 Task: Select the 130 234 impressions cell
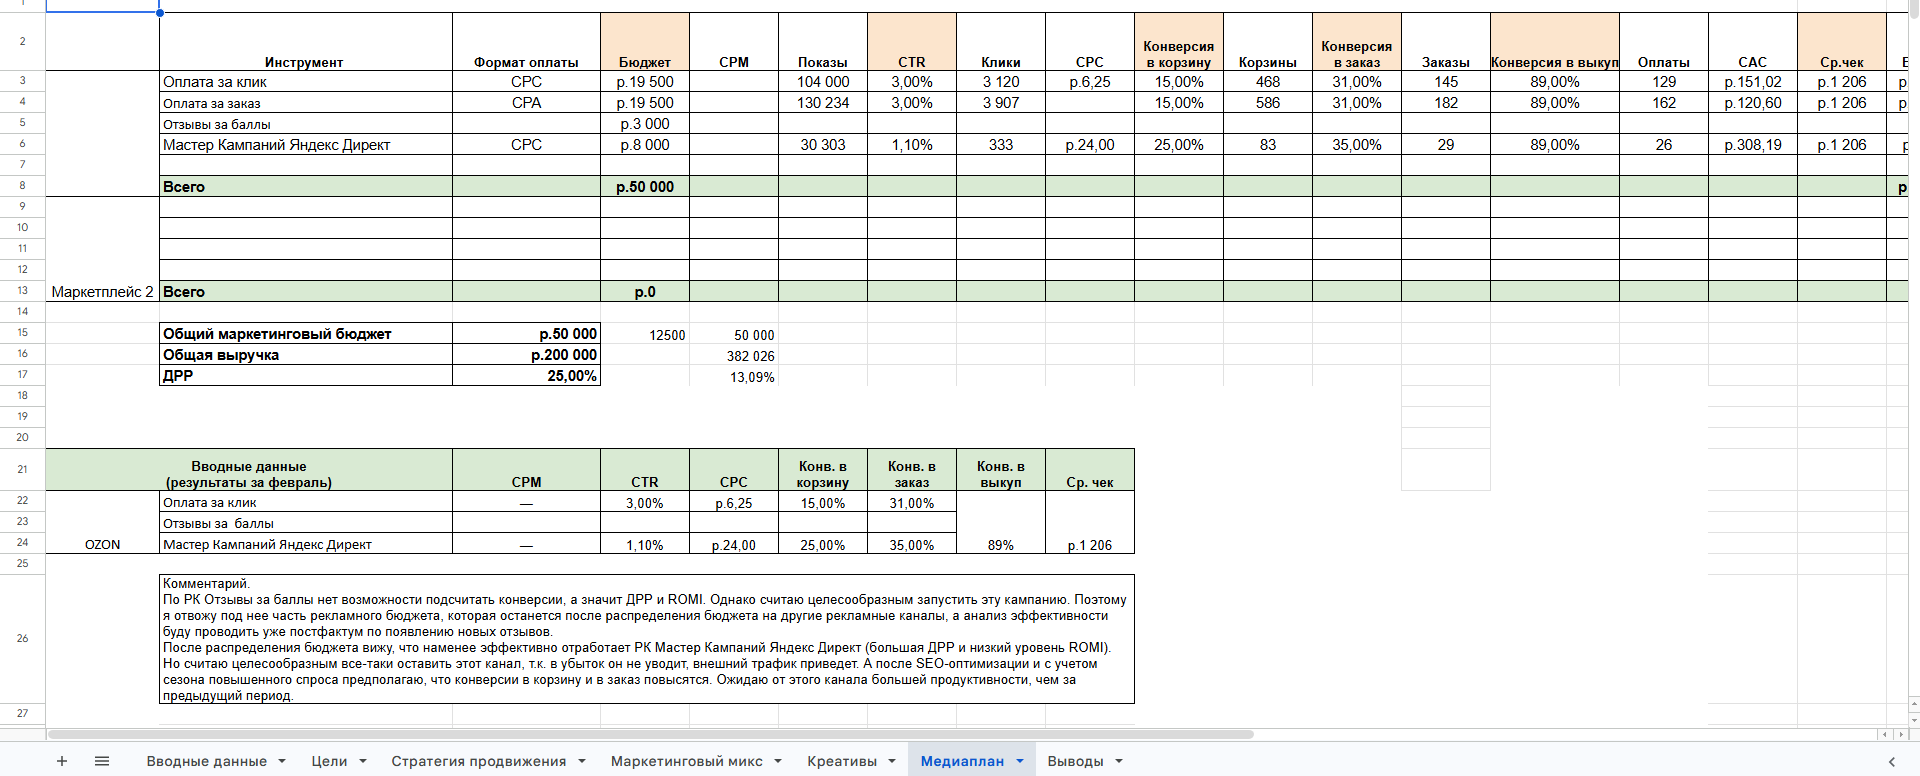[x=823, y=103]
